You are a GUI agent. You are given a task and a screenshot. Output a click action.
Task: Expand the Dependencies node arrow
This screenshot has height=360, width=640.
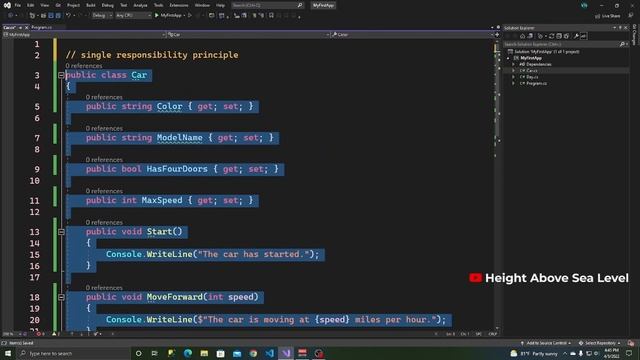coord(513,64)
